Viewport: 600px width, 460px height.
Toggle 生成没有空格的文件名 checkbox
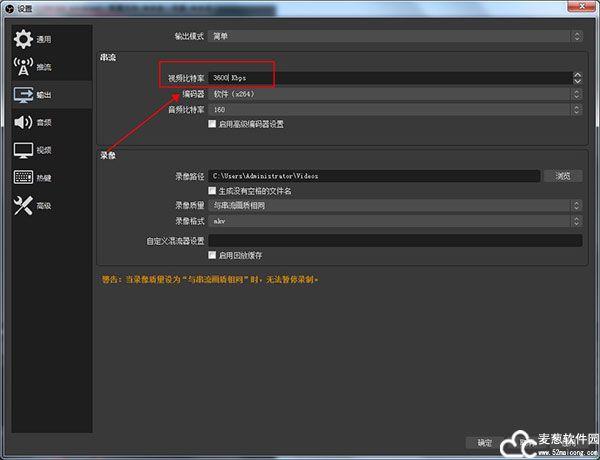click(x=212, y=190)
